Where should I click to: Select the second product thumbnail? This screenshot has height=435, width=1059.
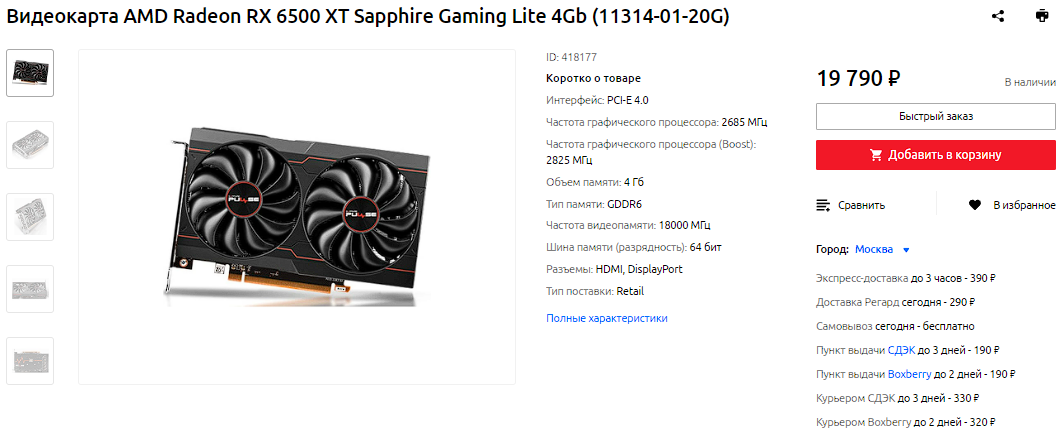30,145
